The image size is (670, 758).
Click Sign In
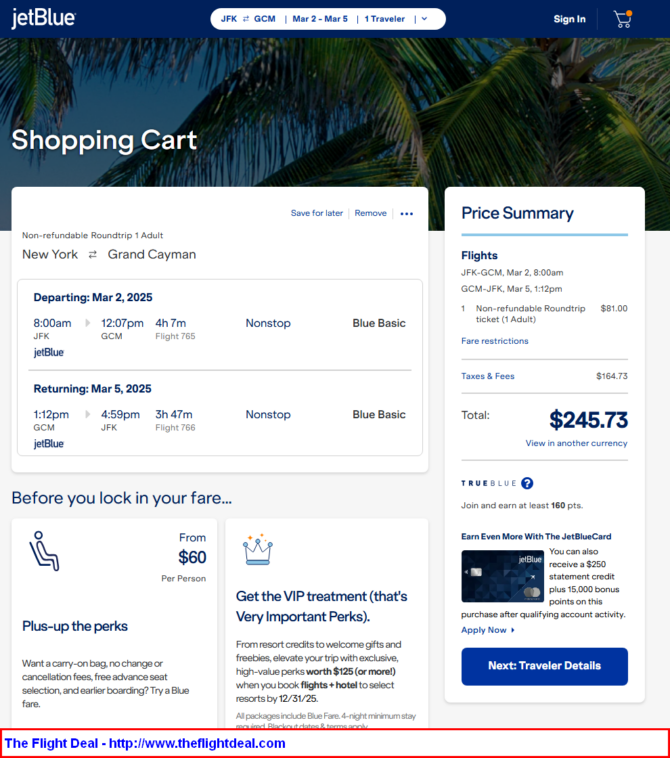(569, 19)
